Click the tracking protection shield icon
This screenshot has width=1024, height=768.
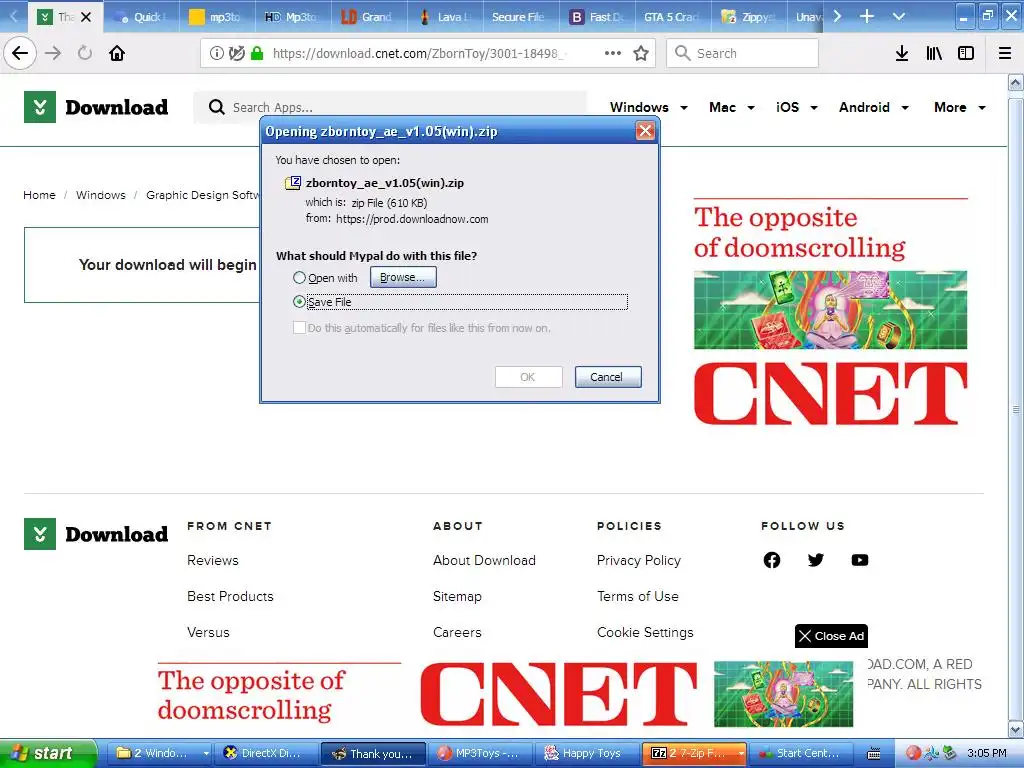[x=236, y=53]
